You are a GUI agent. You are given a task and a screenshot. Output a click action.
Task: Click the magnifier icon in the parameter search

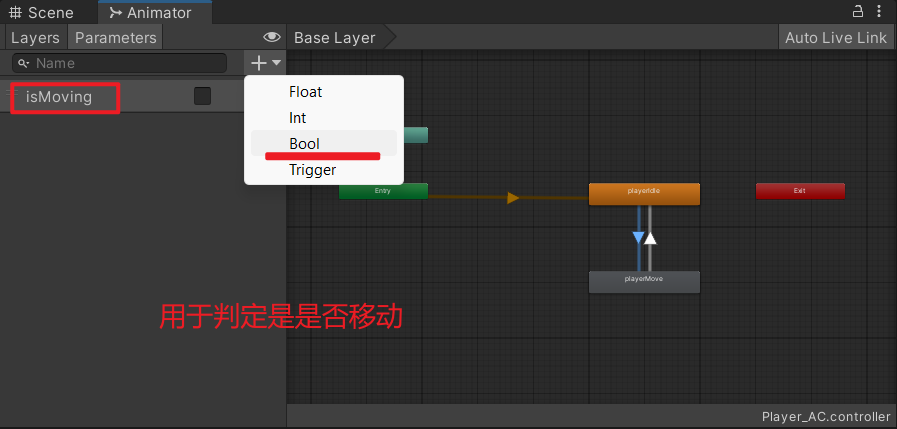coord(24,63)
